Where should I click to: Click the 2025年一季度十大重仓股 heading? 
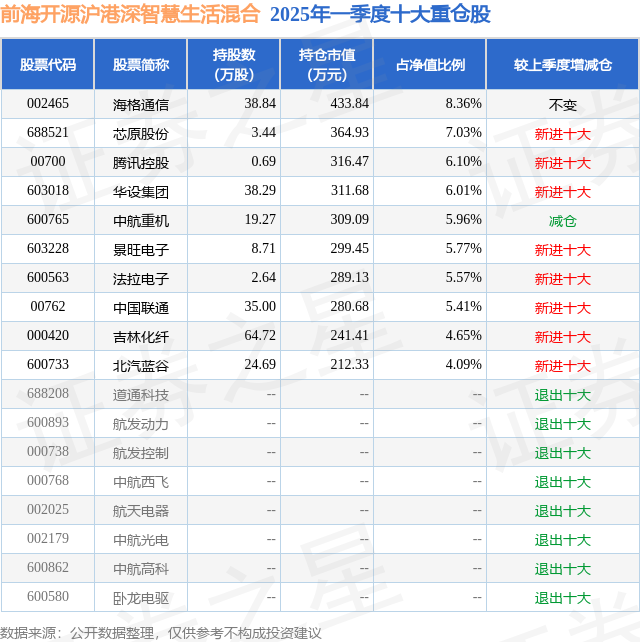[380, 14]
